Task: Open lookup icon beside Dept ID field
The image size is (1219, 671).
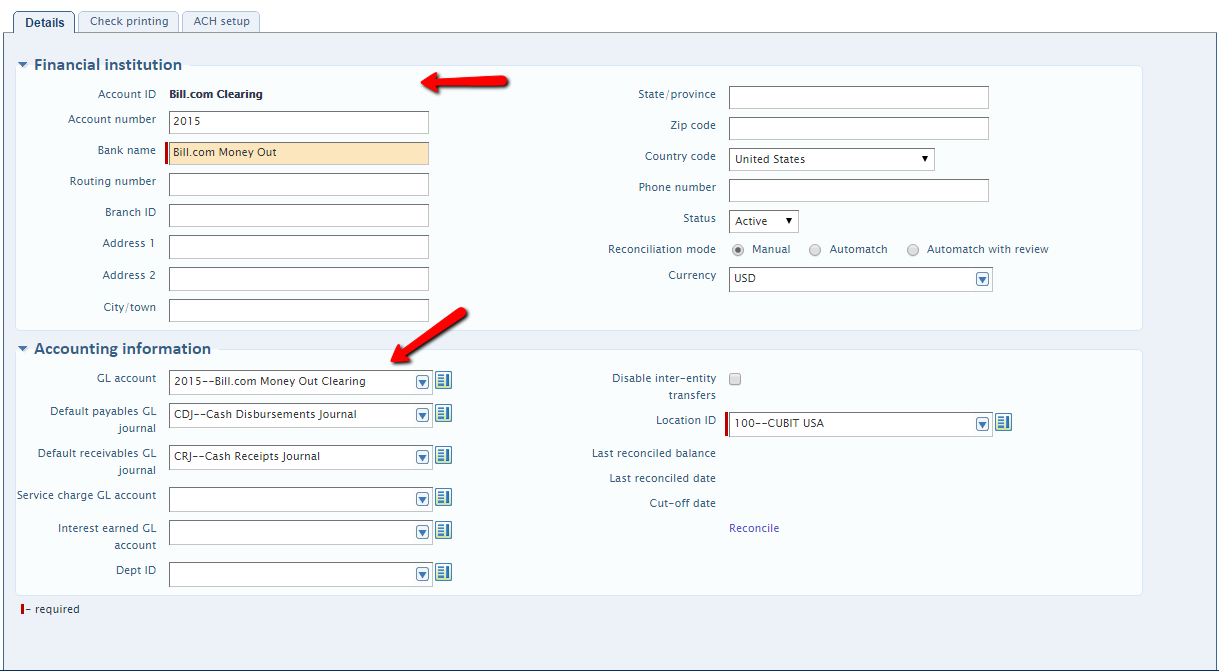Action: 444,572
